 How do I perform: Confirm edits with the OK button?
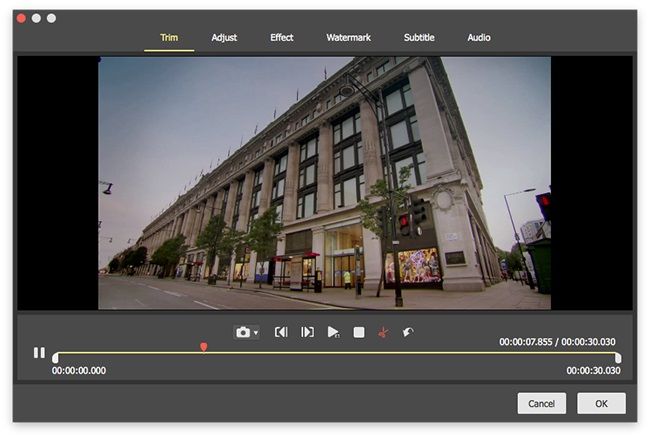click(601, 403)
